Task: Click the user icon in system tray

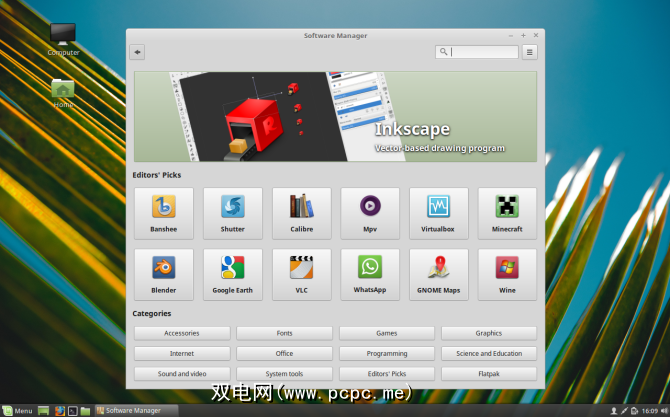Action: click(x=614, y=411)
